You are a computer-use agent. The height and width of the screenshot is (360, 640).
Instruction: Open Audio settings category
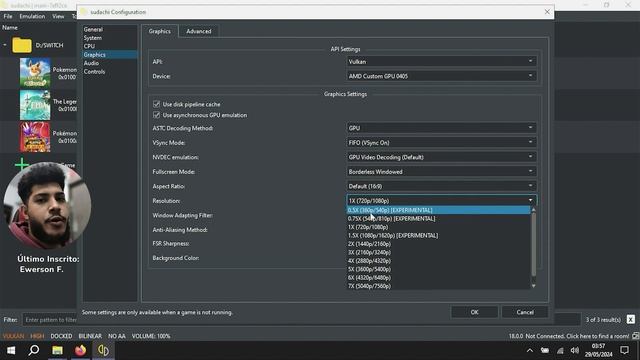click(91, 63)
